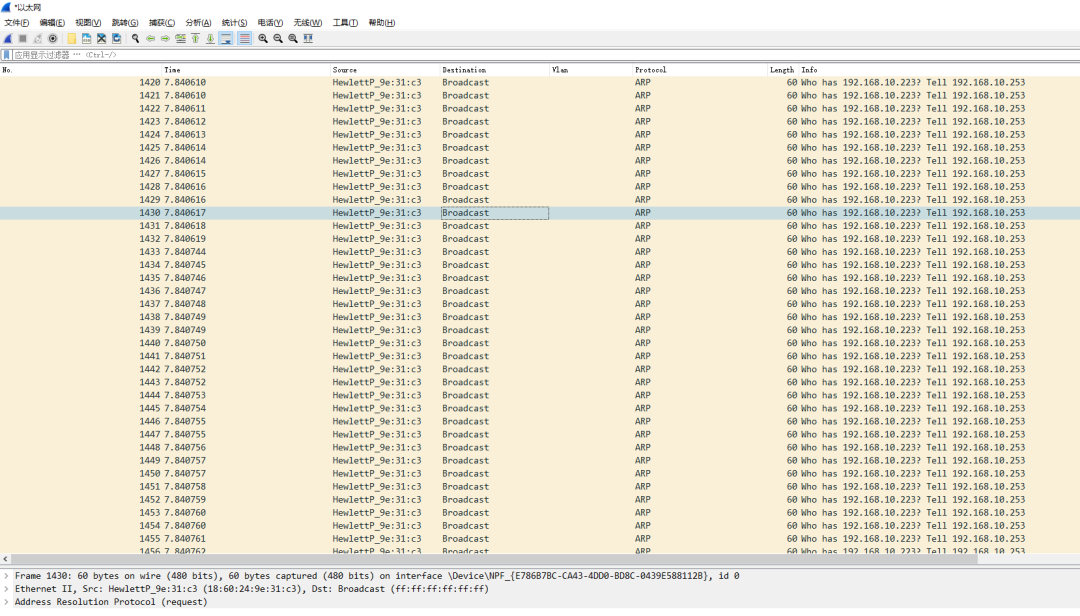Sort by the Source column header
1080x616 pixels.
(385, 70)
